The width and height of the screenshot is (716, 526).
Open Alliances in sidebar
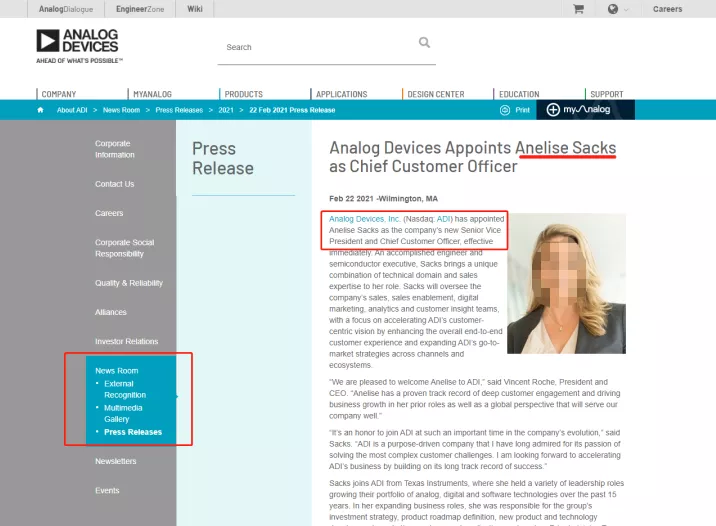(x=111, y=312)
